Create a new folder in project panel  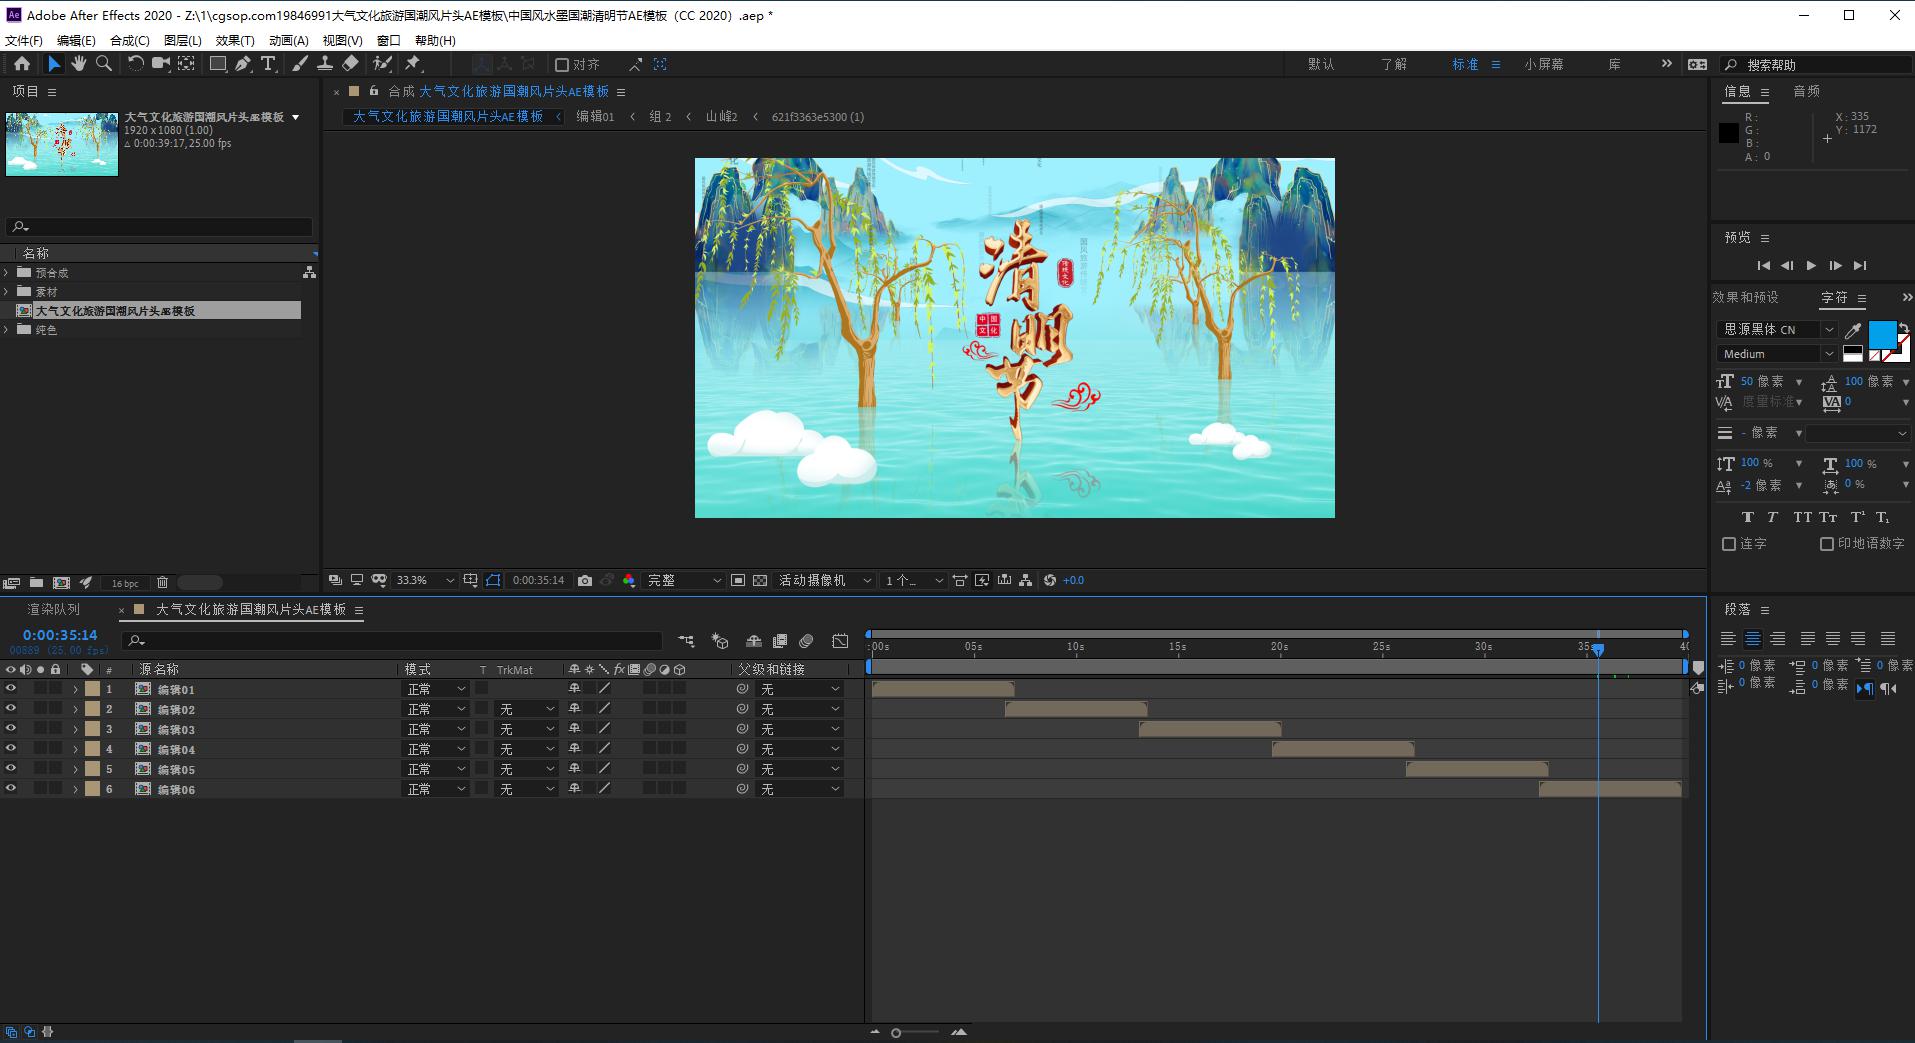[36, 582]
